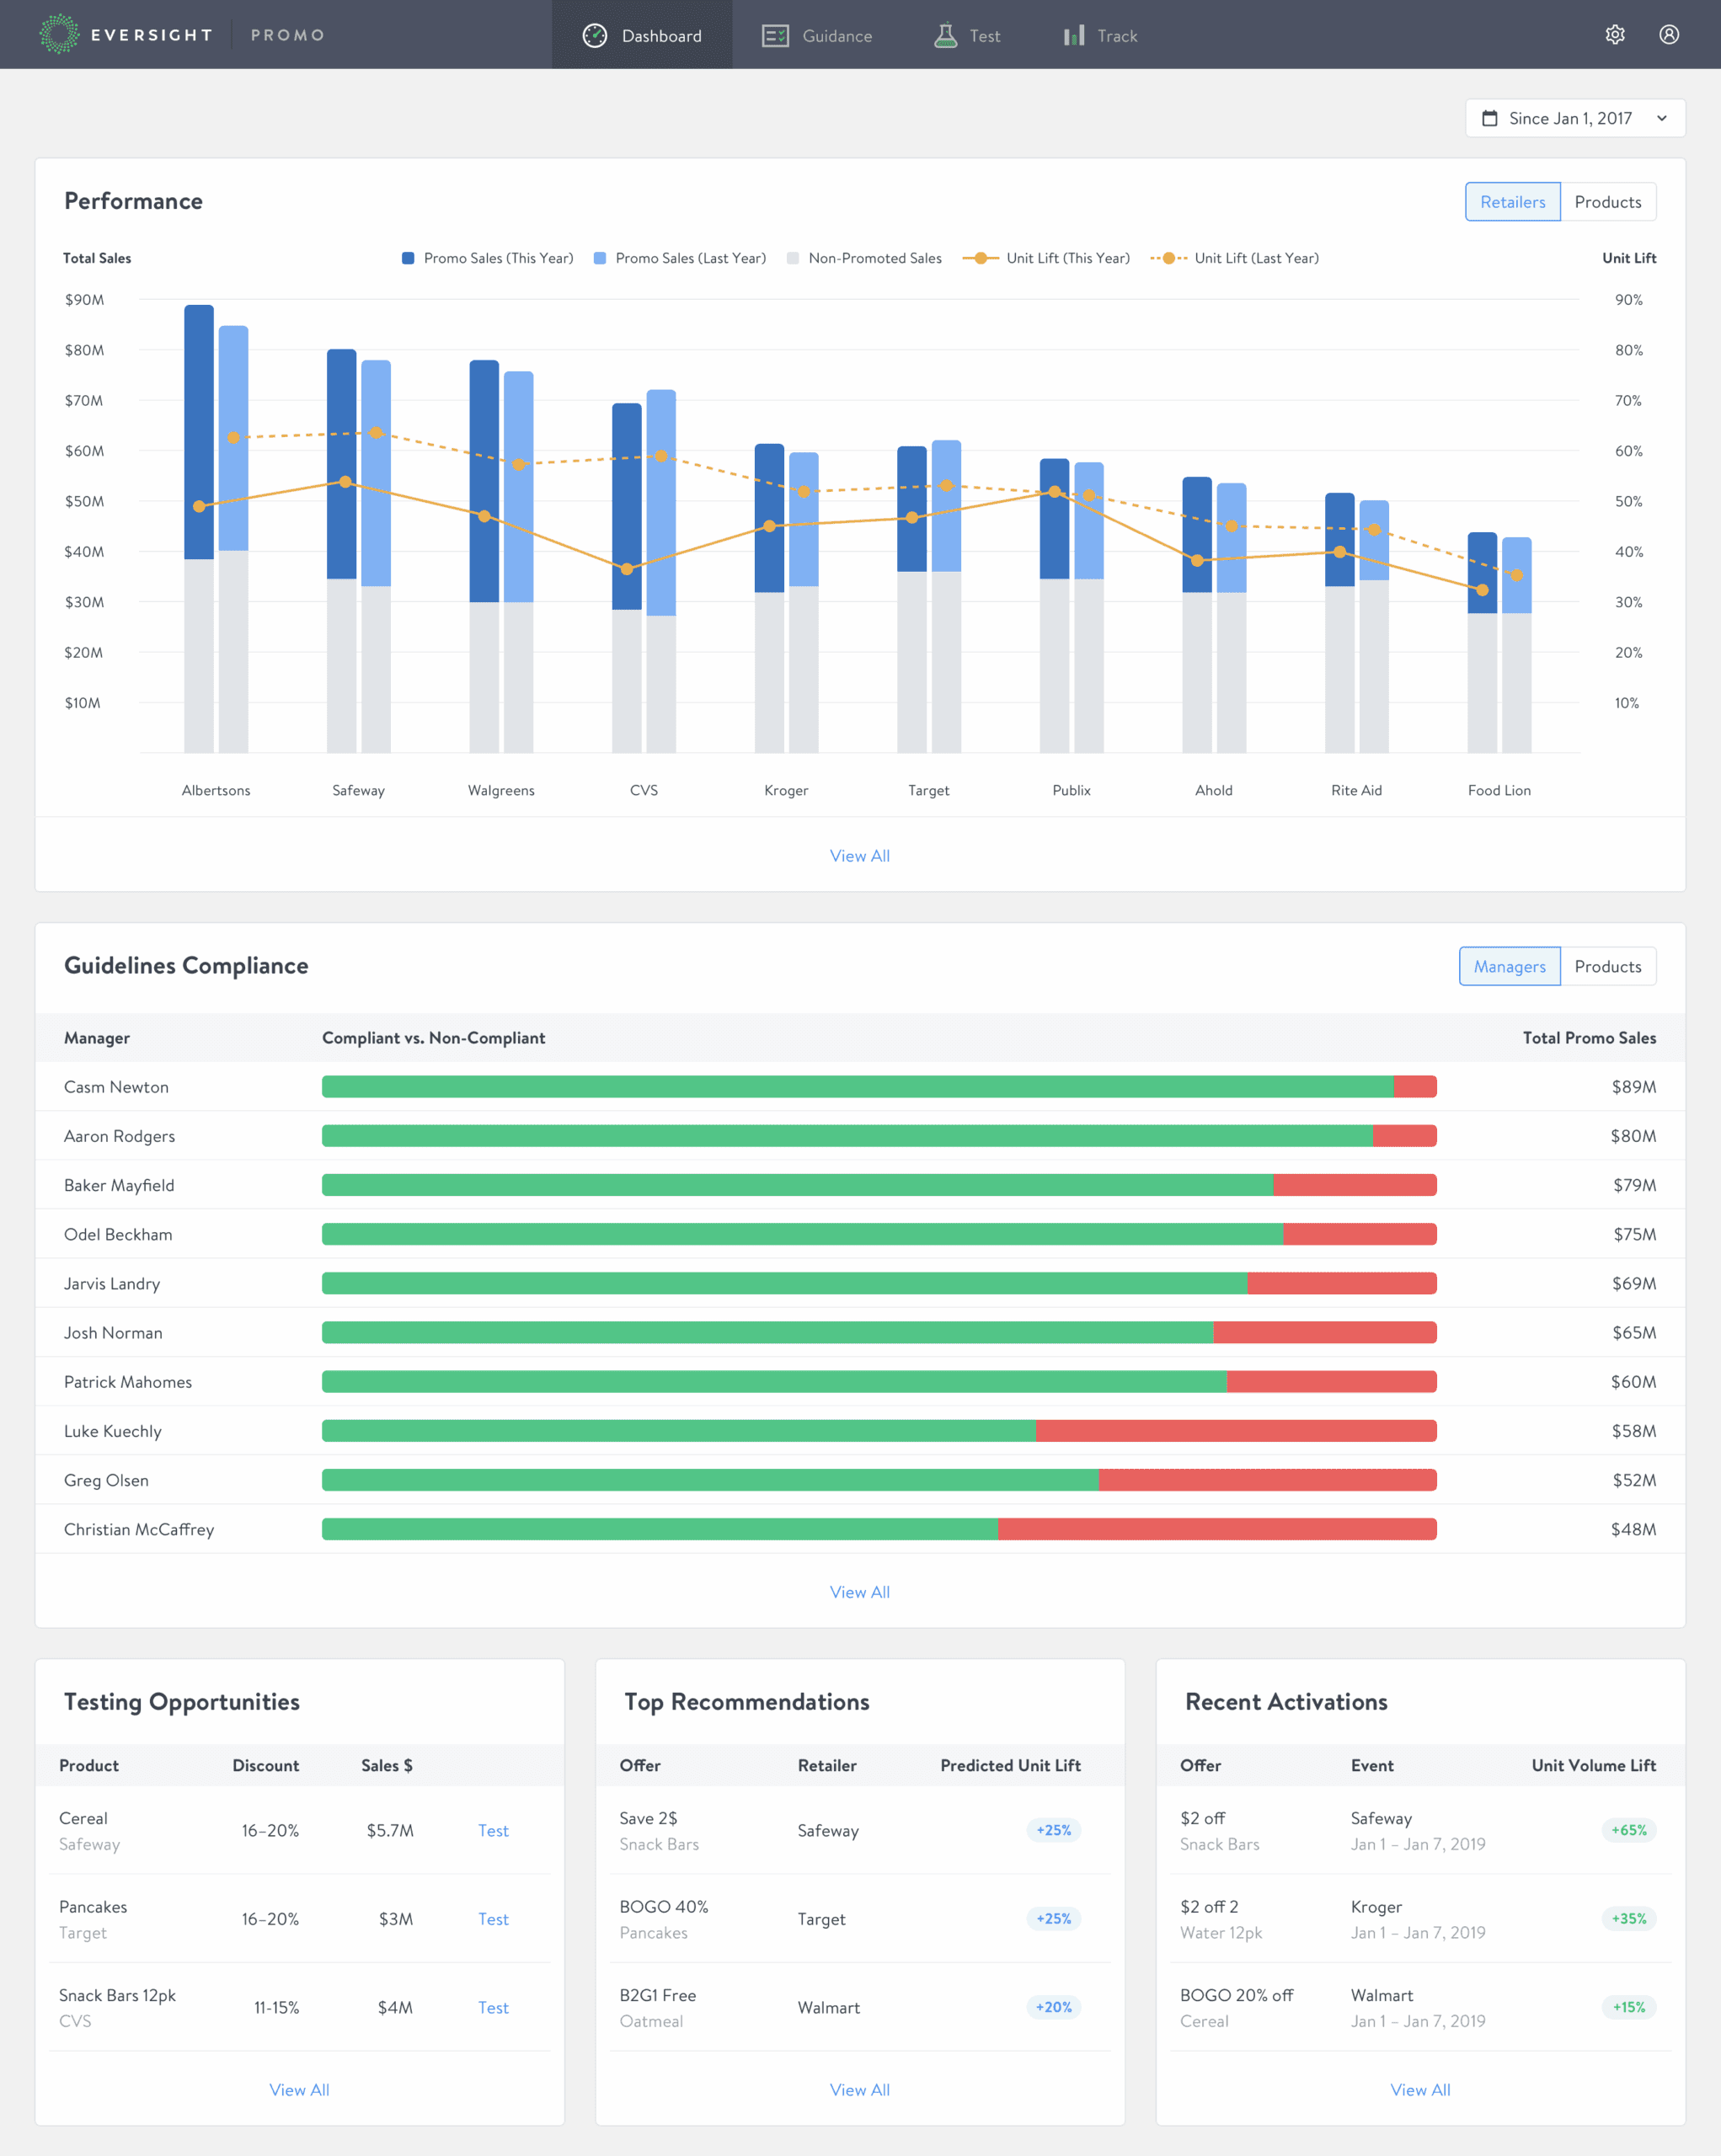The width and height of the screenshot is (1721, 2156).
Task: Click the BOGO 40% Pancakes offer
Action: tap(664, 1919)
